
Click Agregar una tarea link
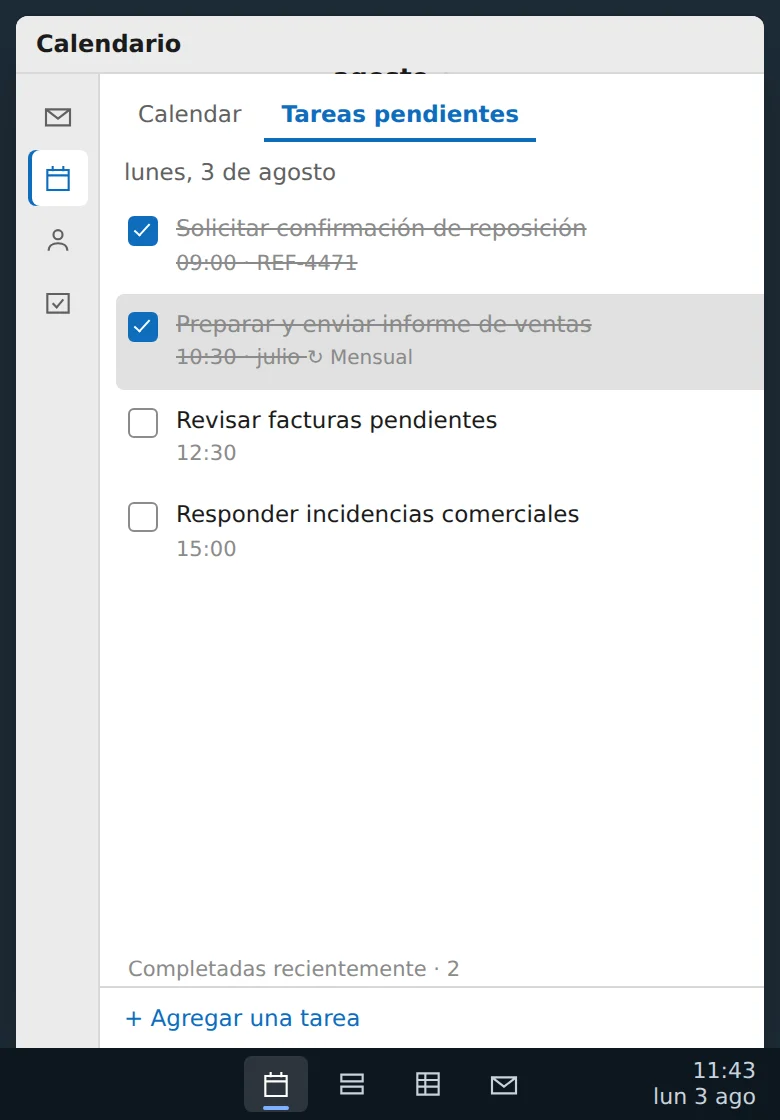[x=243, y=1018]
